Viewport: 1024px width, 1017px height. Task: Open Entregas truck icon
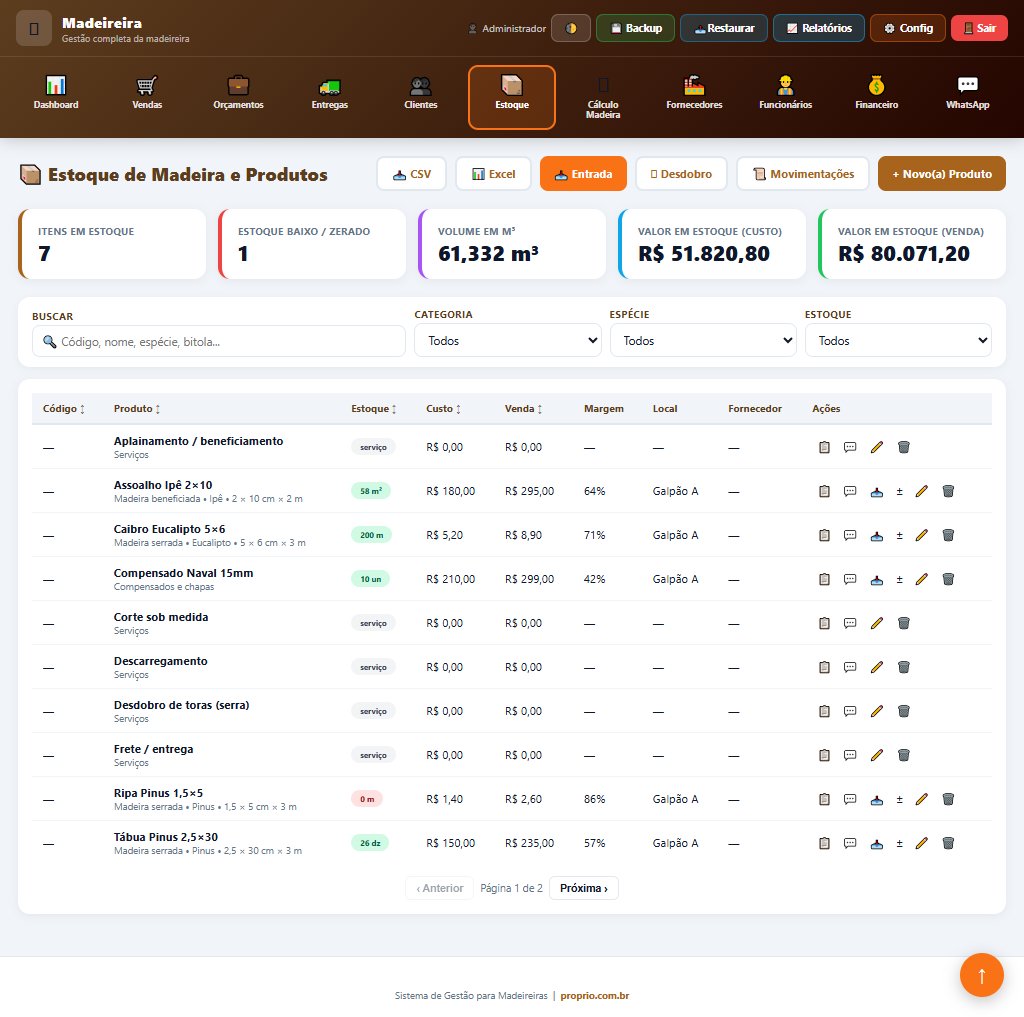330,97
